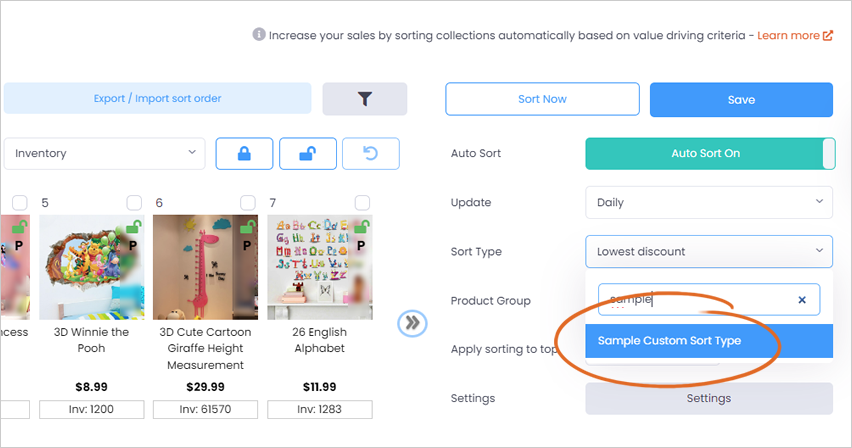Click green unlock icon on Giraffe Height product
Image resolution: width=852 pixels, height=448 pixels.
[x=248, y=226]
